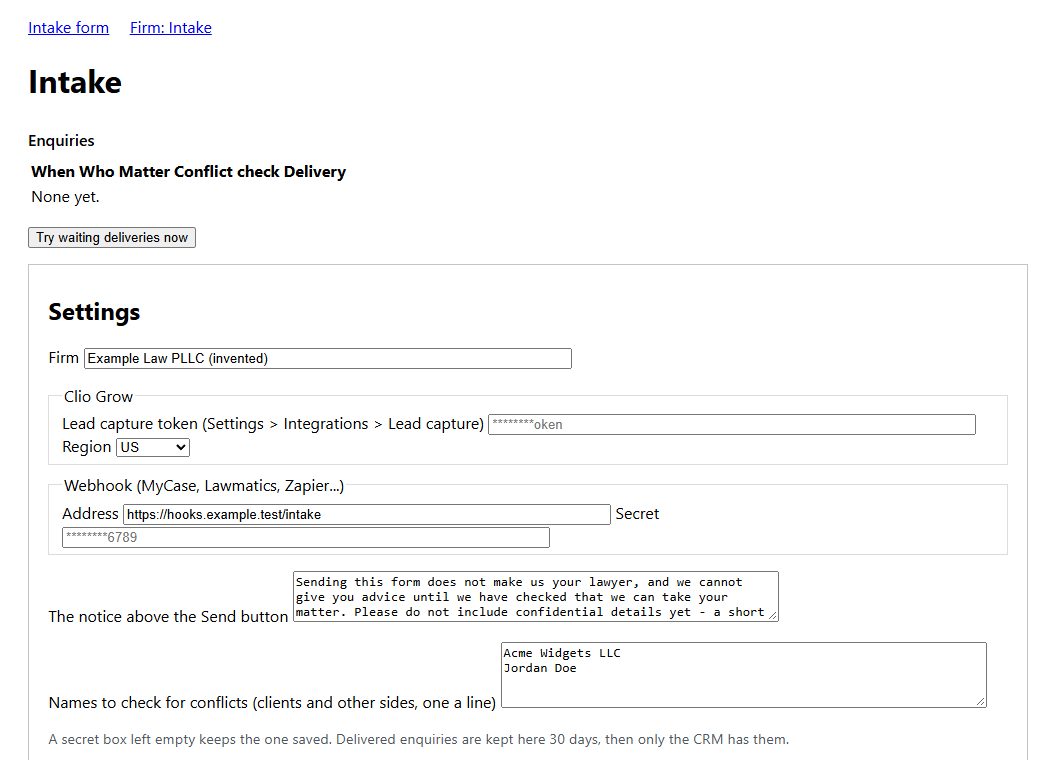The image size is (1056, 760).
Task: Focus the Webhook Secret field
Action: coord(306,538)
